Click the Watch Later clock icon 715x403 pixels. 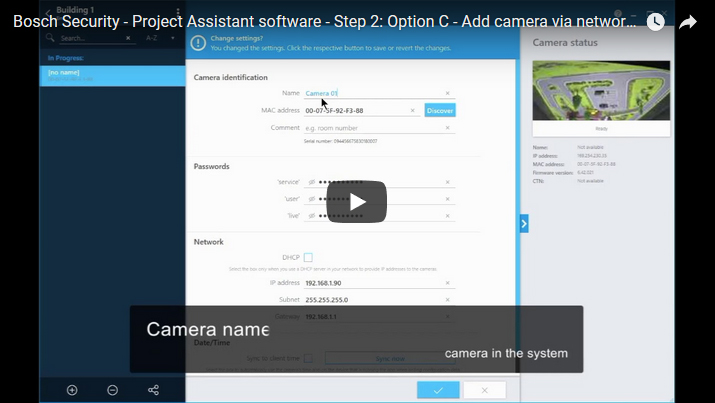pyautogui.click(x=655, y=21)
